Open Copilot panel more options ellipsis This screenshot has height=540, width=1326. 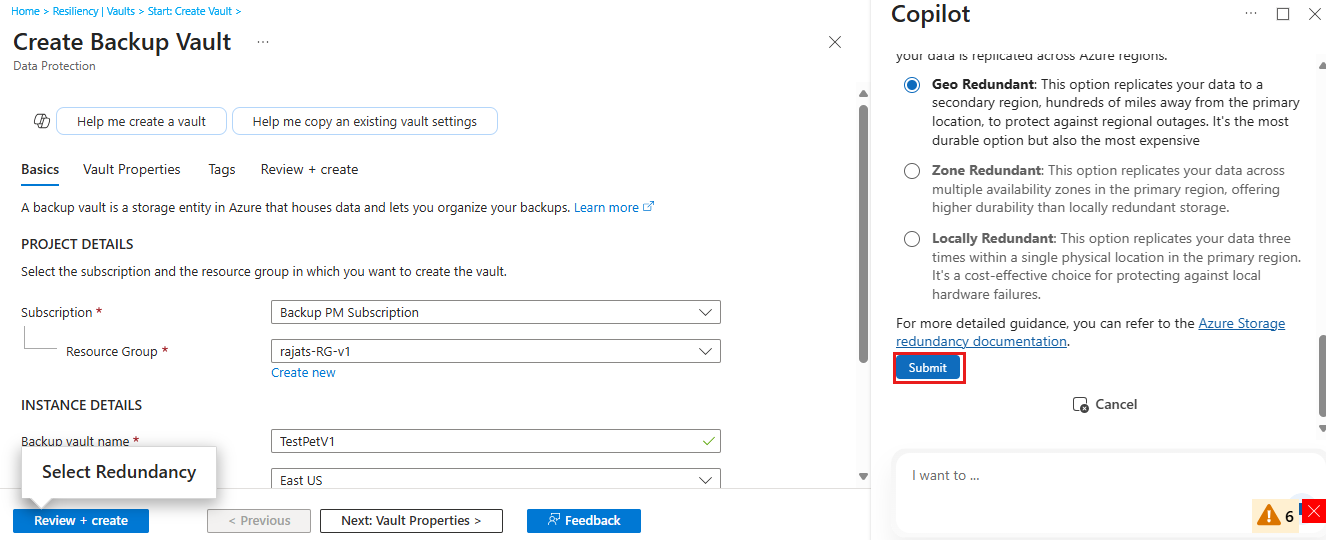point(1251,14)
